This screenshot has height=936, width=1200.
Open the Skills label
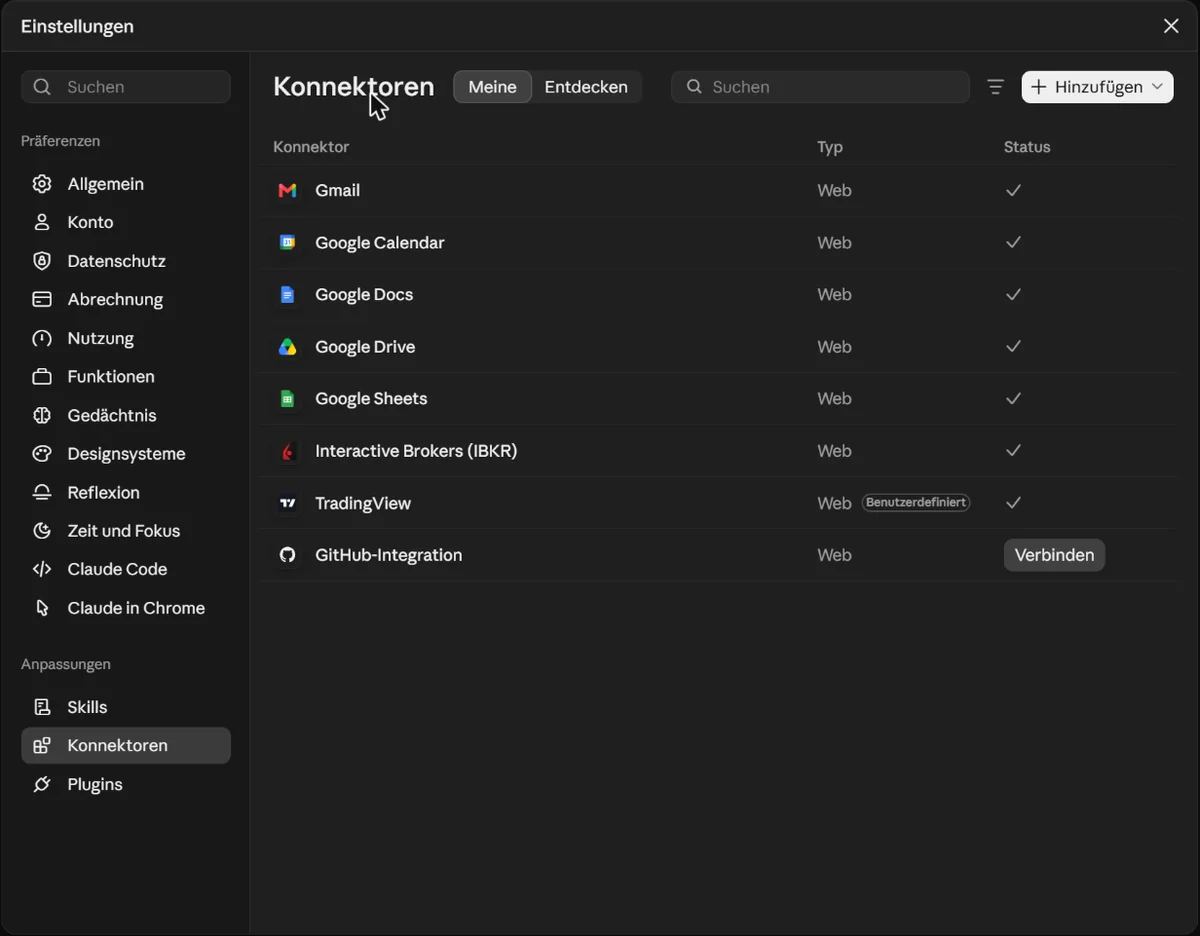87,707
